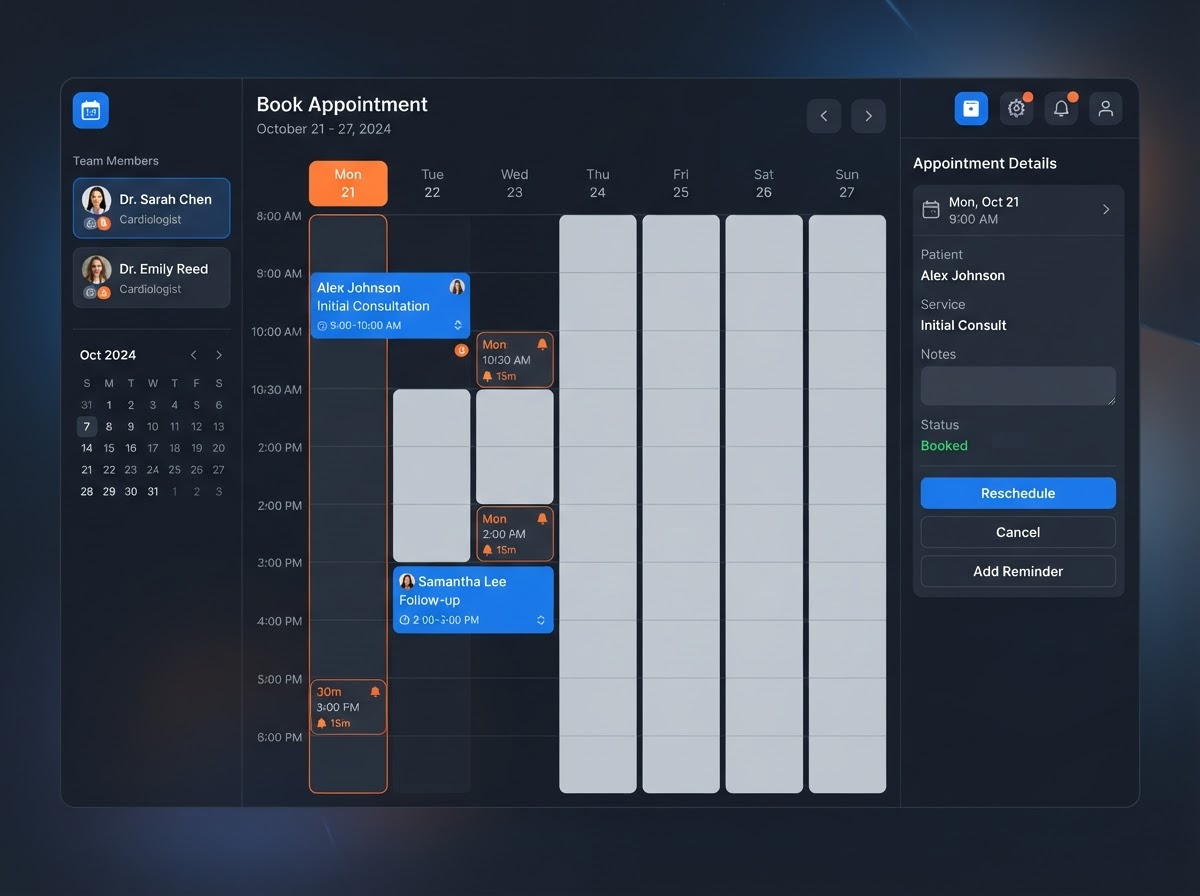Click the Oct 2024 month label
This screenshot has height=896, width=1200.
coord(108,355)
